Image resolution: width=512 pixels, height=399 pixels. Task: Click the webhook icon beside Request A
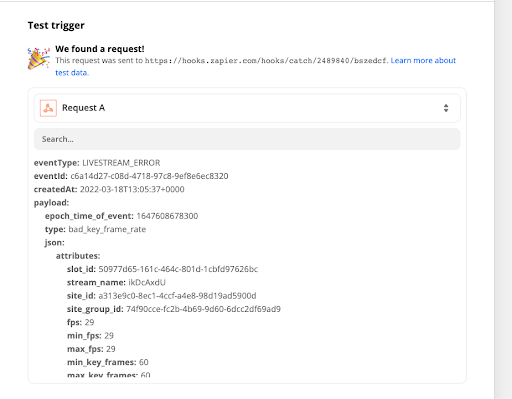click(48, 108)
